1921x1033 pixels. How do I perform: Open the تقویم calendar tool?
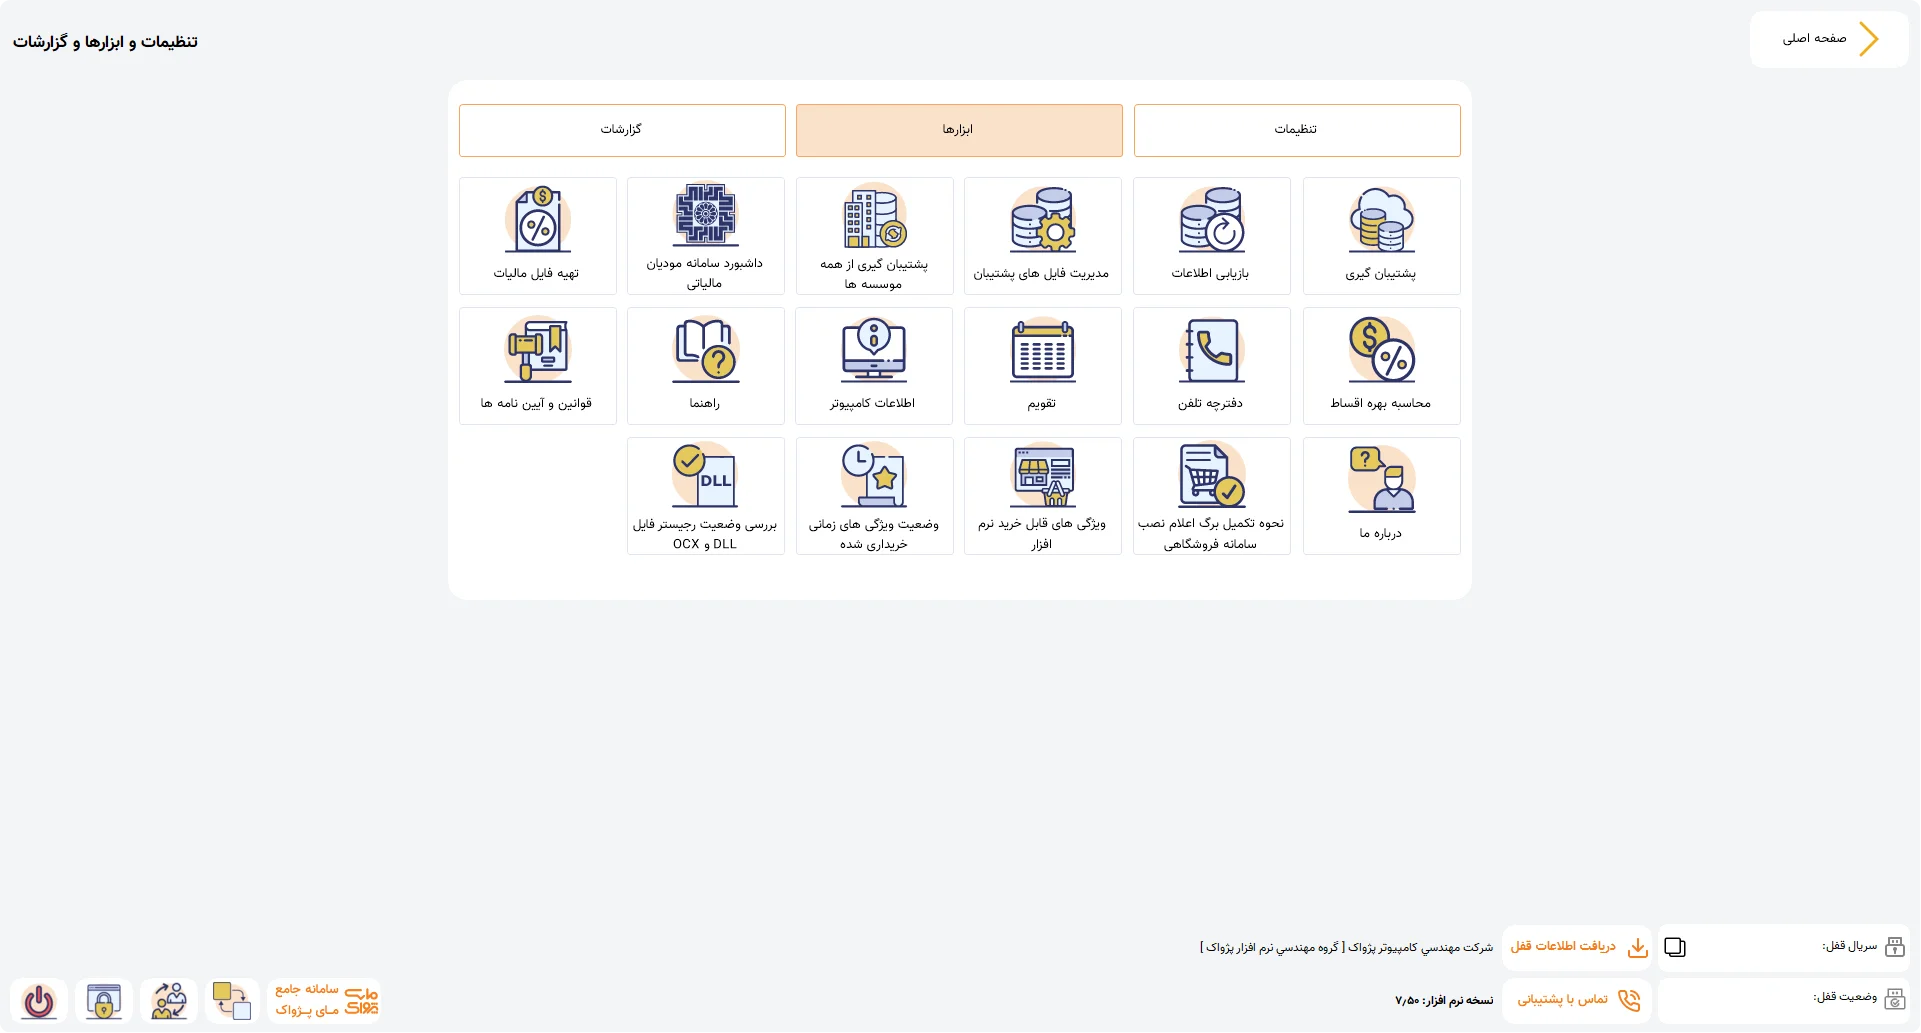[x=1042, y=366]
